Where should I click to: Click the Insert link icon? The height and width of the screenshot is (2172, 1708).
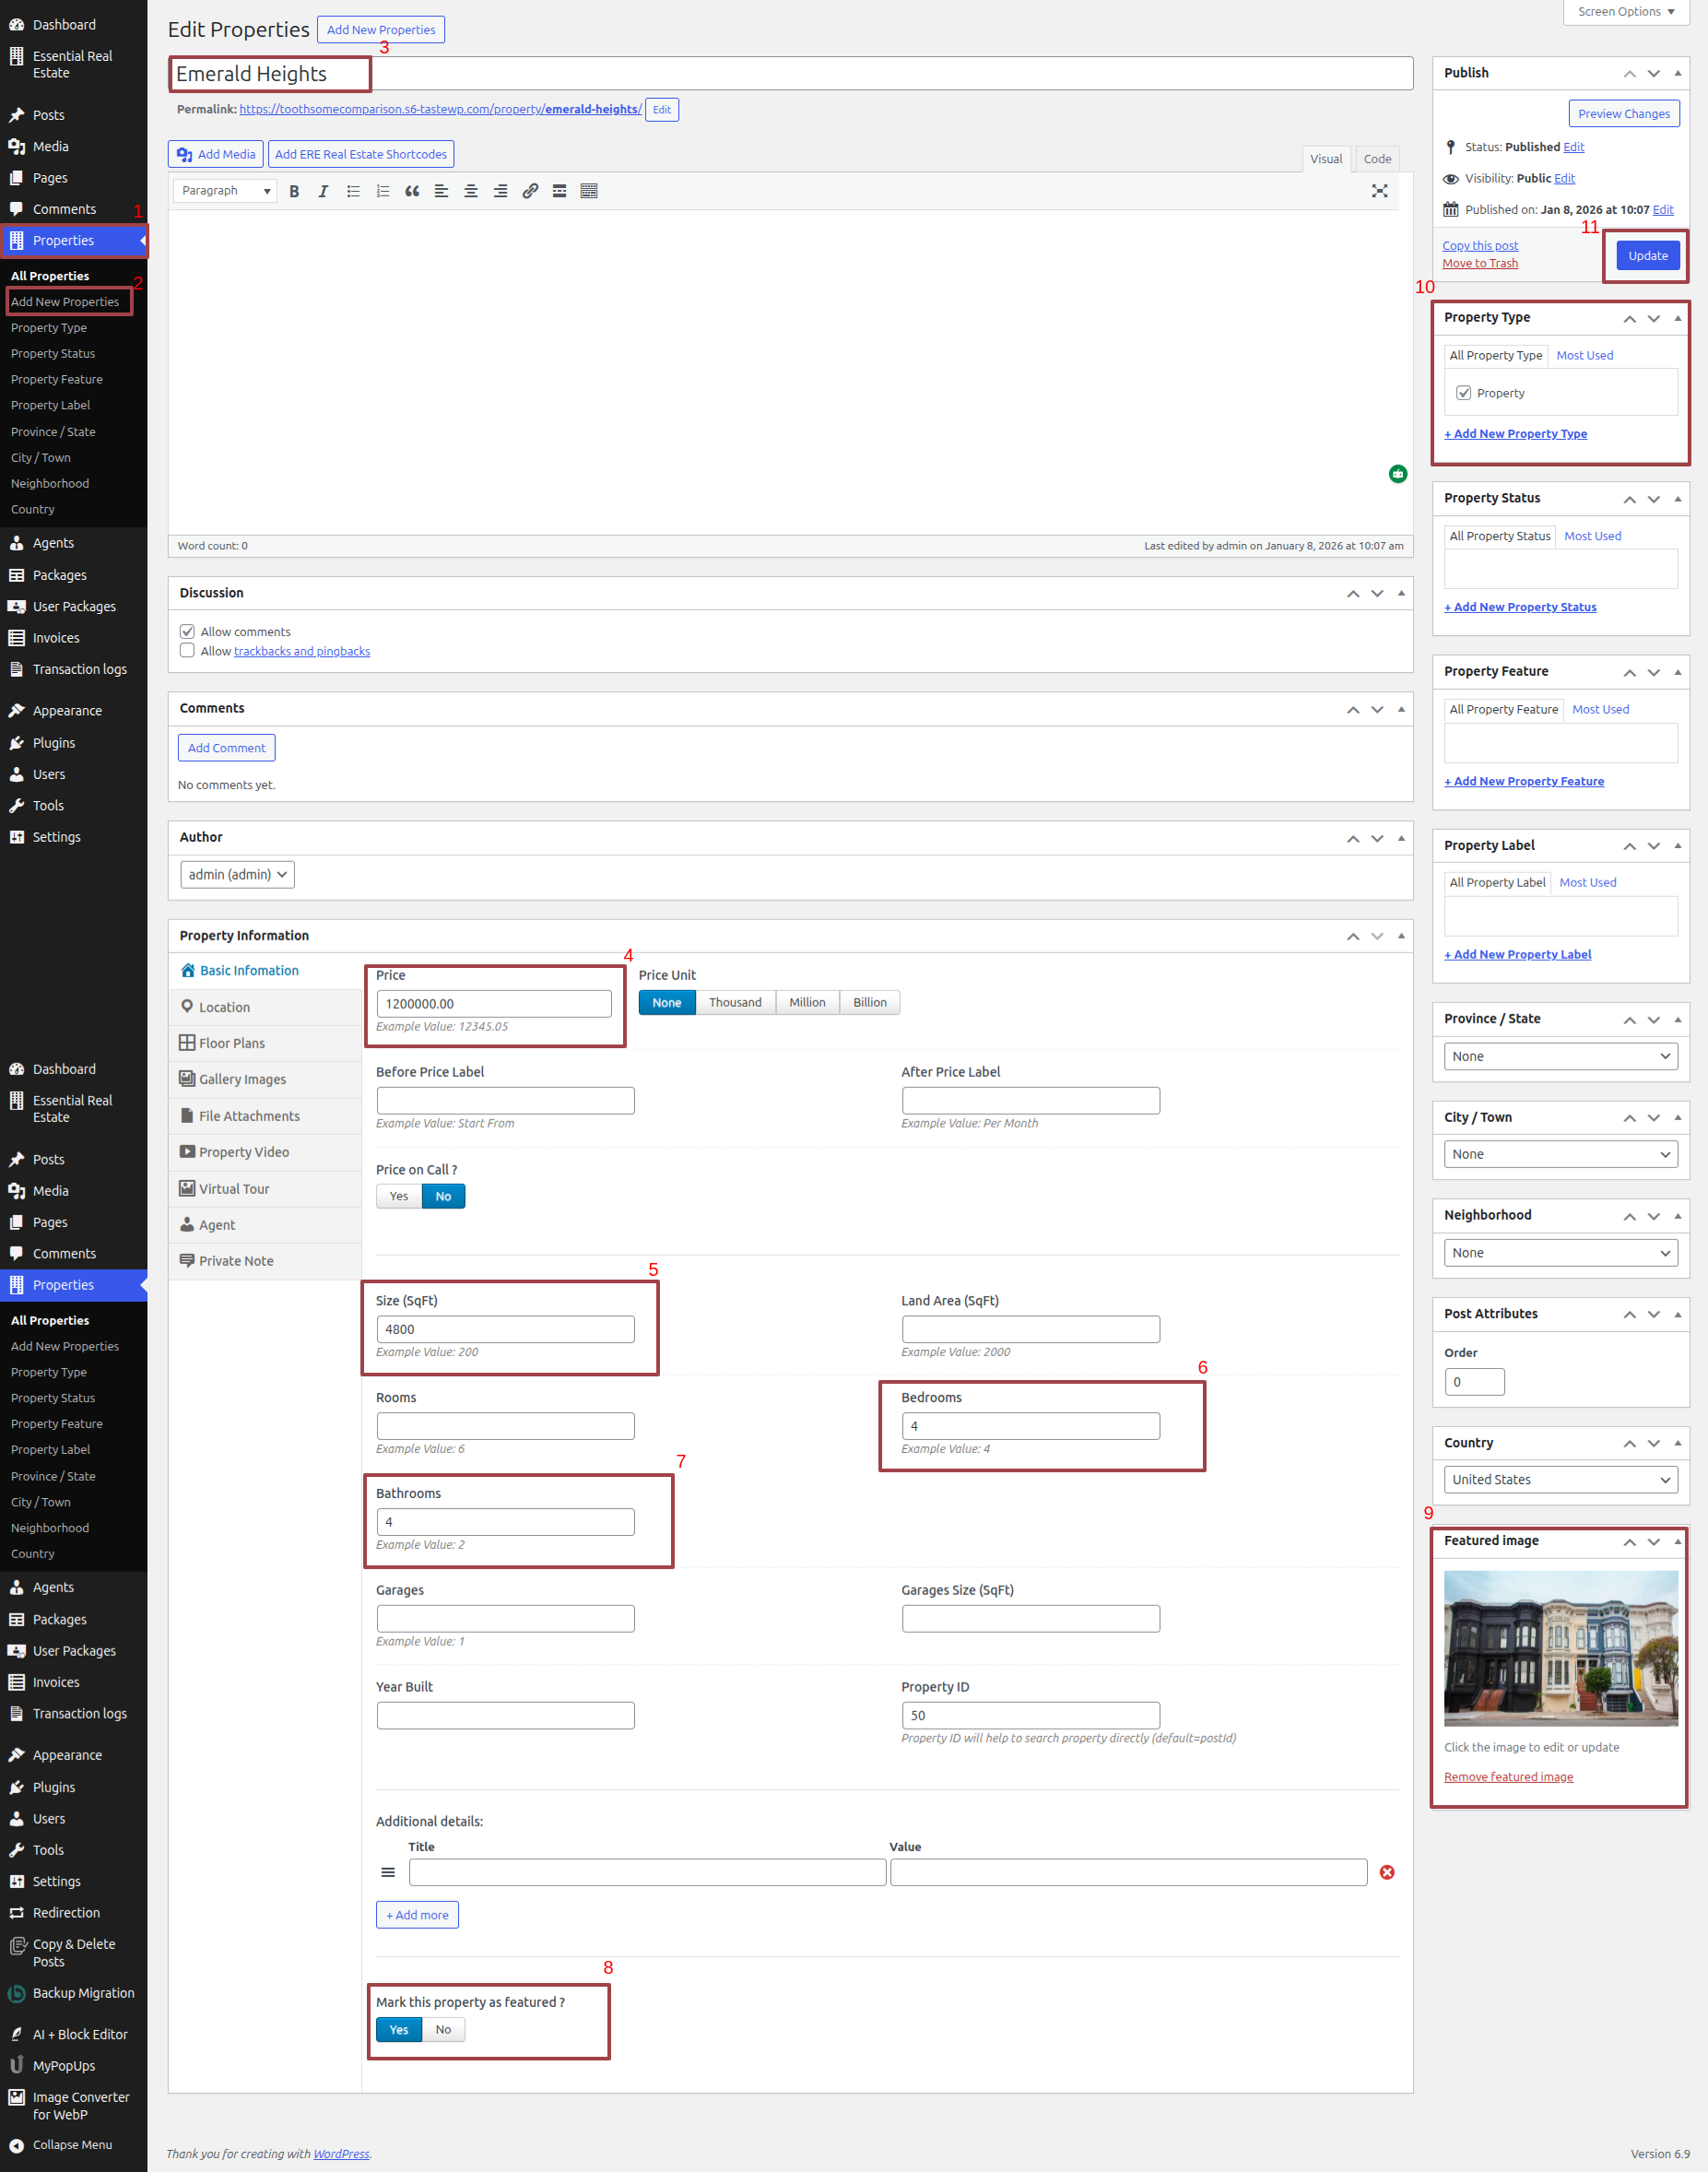(x=530, y=191)
